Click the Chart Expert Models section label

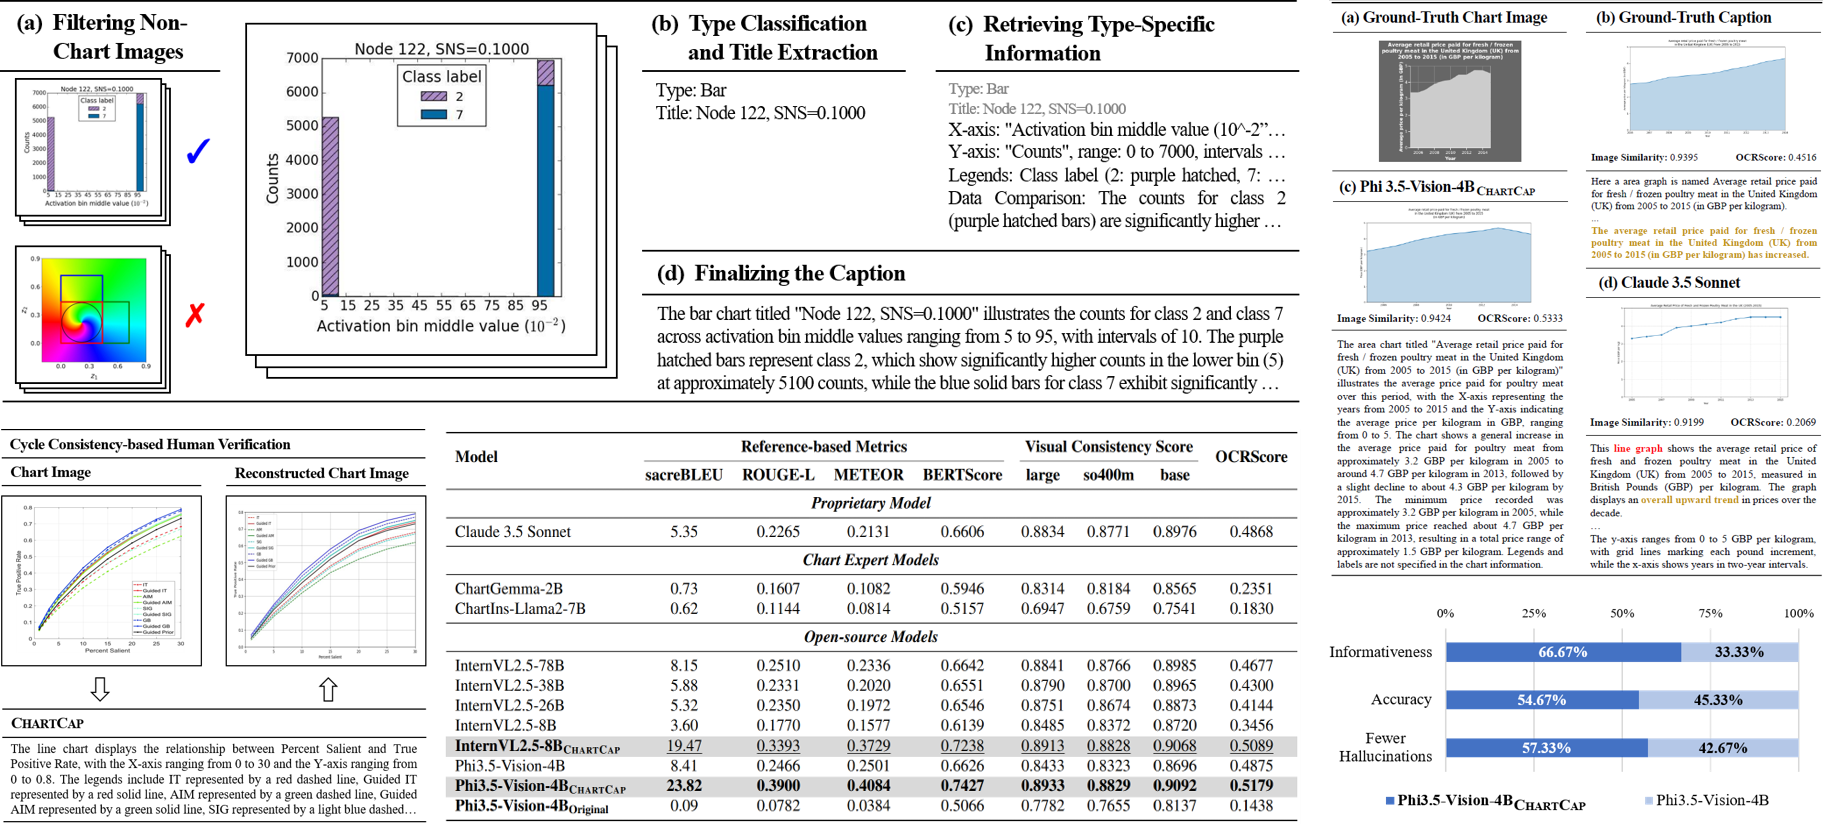[x=871, y=560]
